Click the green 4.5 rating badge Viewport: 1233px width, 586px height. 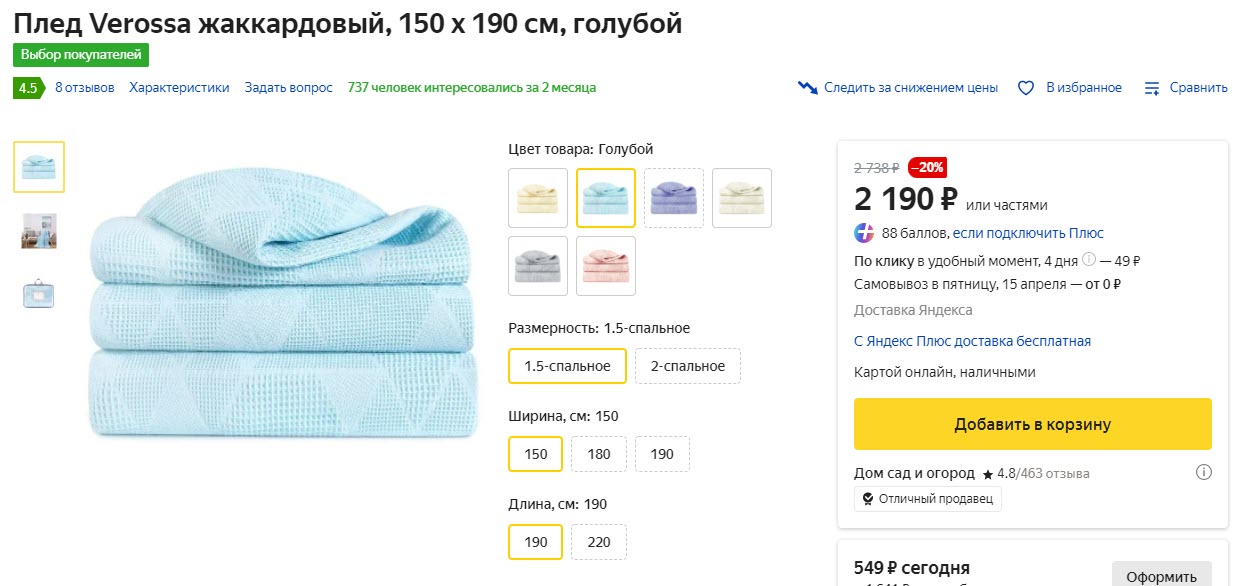pos(27,88)
